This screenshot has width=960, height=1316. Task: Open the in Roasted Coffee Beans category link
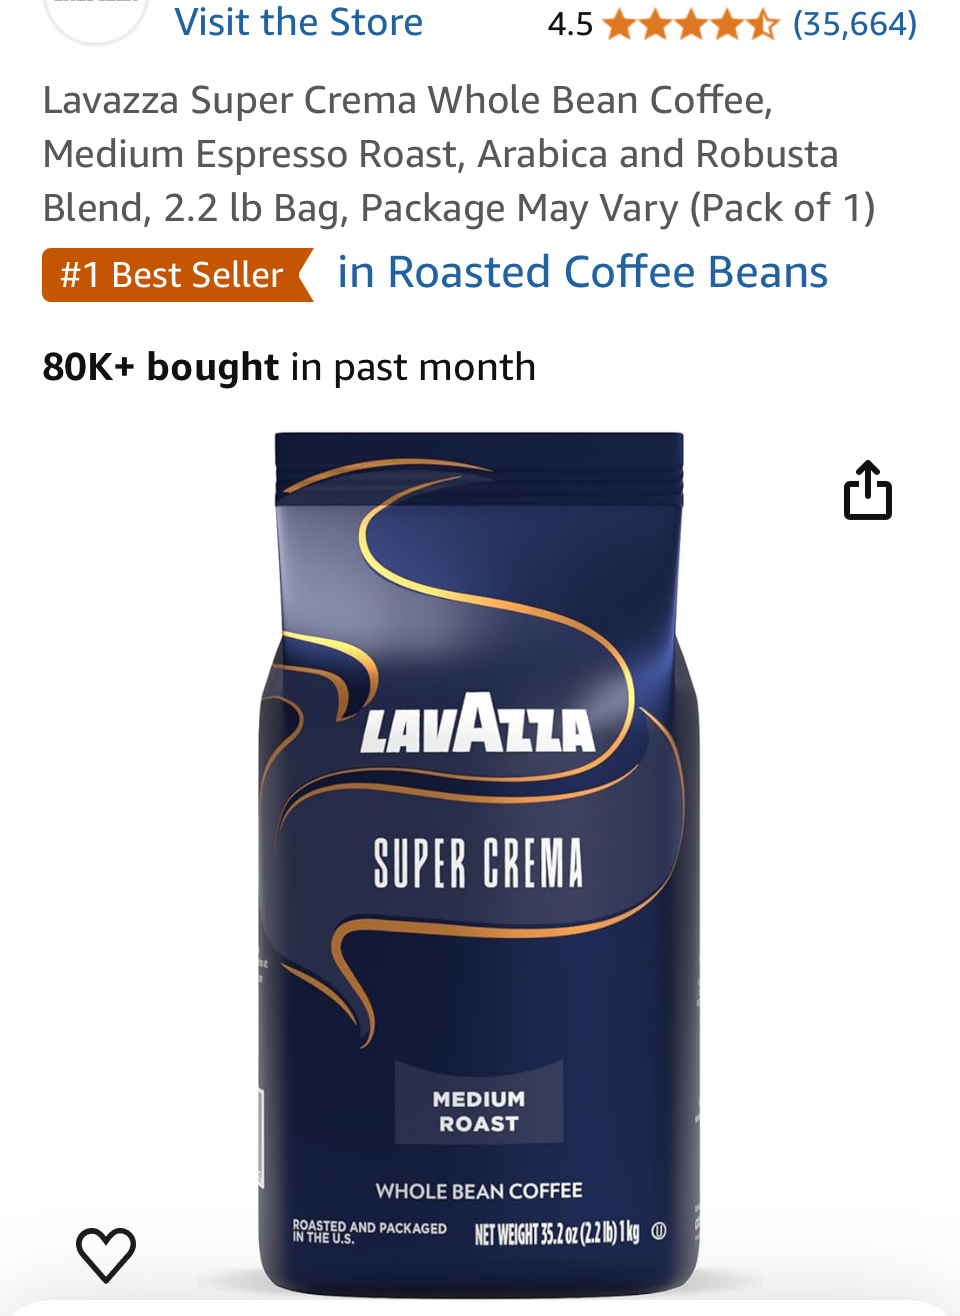coord(583,272)
